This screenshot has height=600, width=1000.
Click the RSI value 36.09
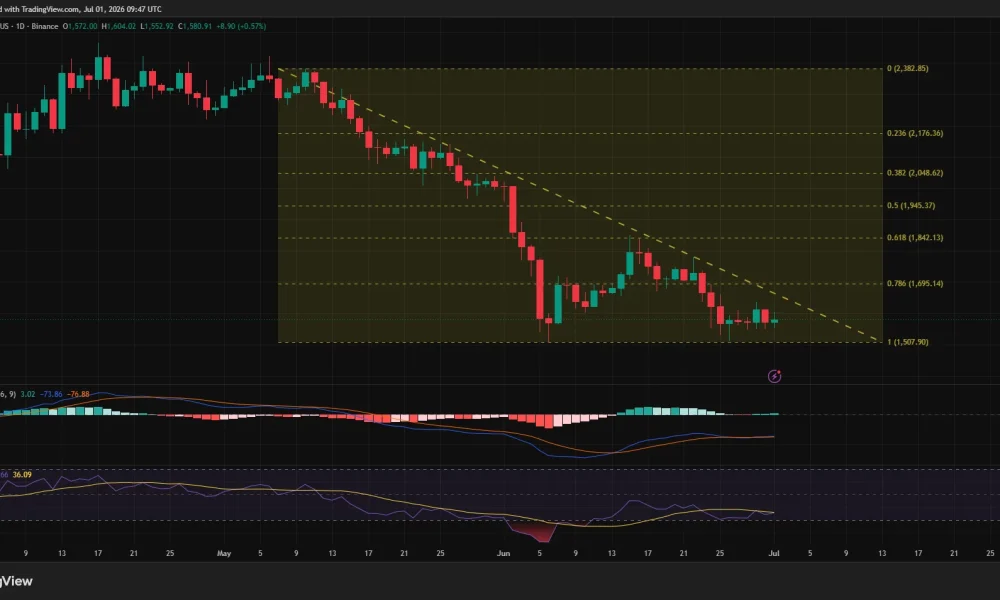tap(22, 474)
